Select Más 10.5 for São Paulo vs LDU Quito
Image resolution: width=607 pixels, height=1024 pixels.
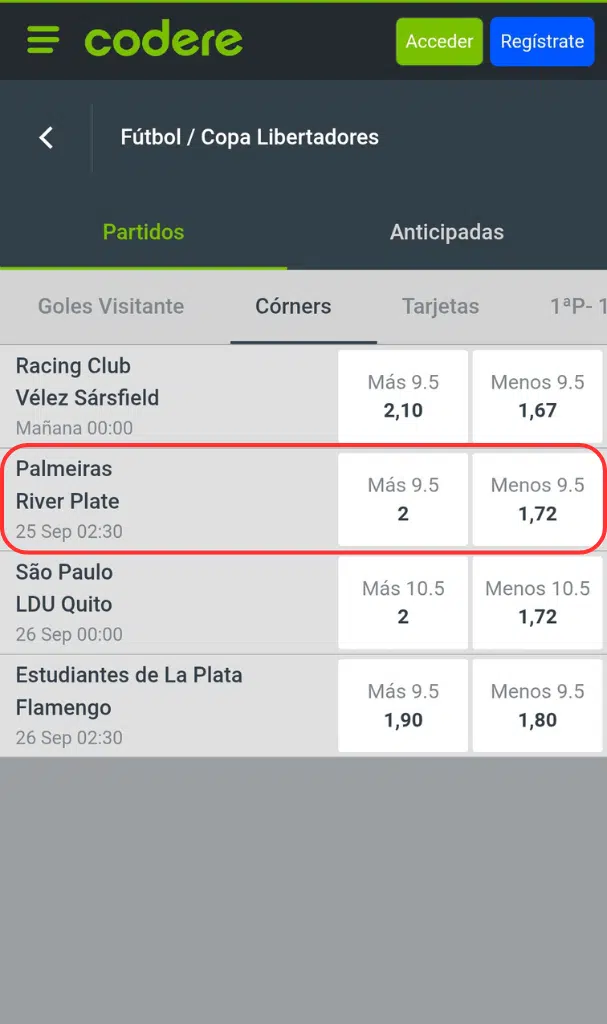(x=403, y=602)
